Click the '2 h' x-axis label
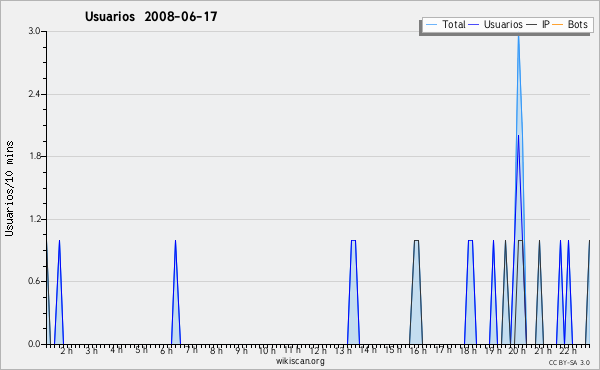600x370 pixels. [x=67, y=351]
